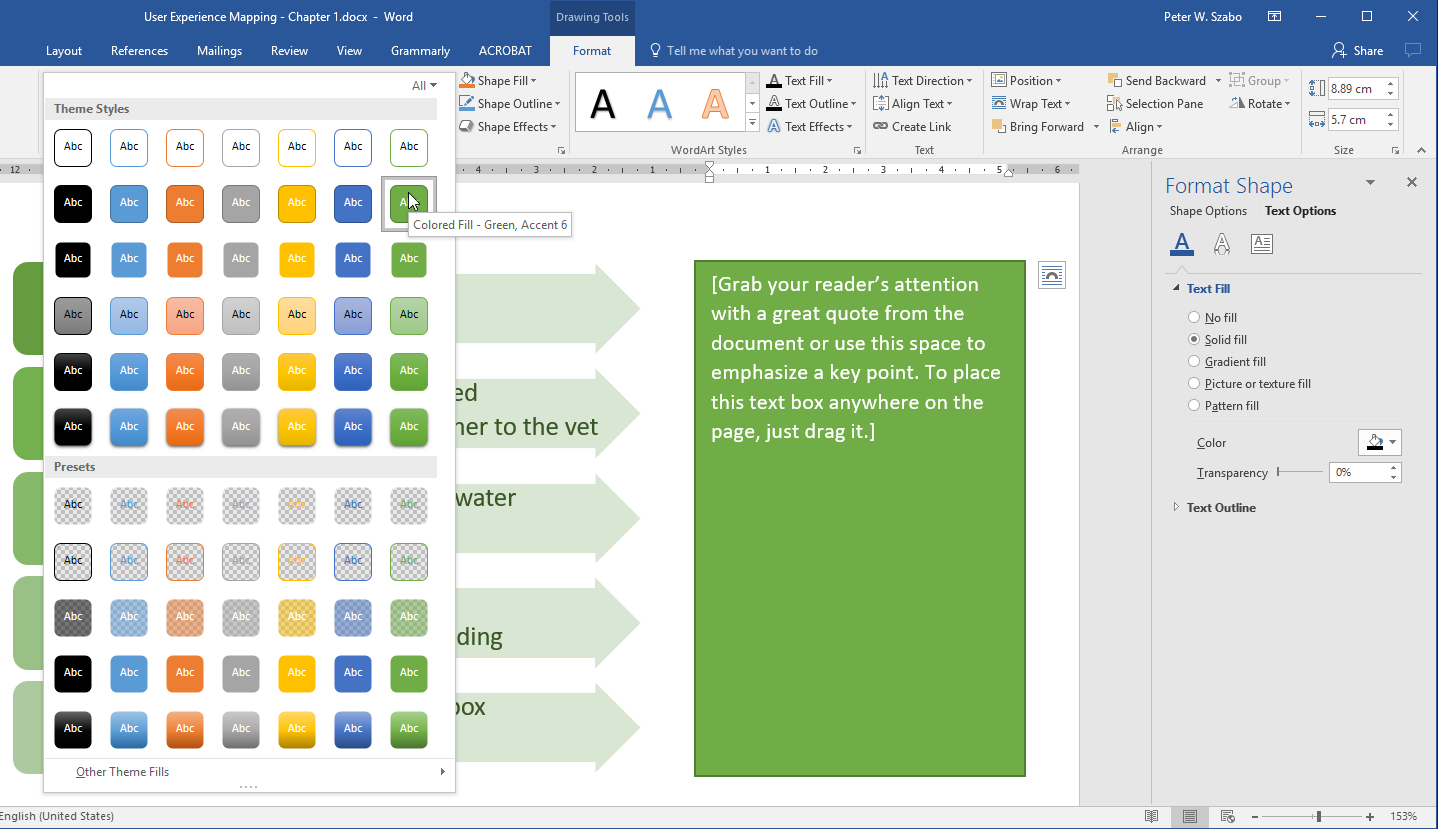The width and height of the screenshot is (1438, 829).
Task: Switch to the Review ribbon tab
Action: pyautogui.click(x=289, y=51)
